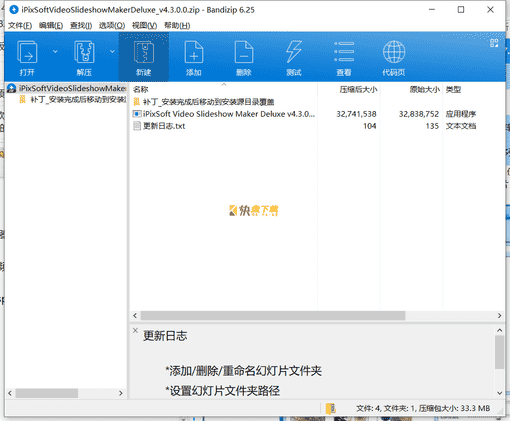The image size is (510, 421).
Task: Click the original size value 32,838,752
Action: point(419,114)
